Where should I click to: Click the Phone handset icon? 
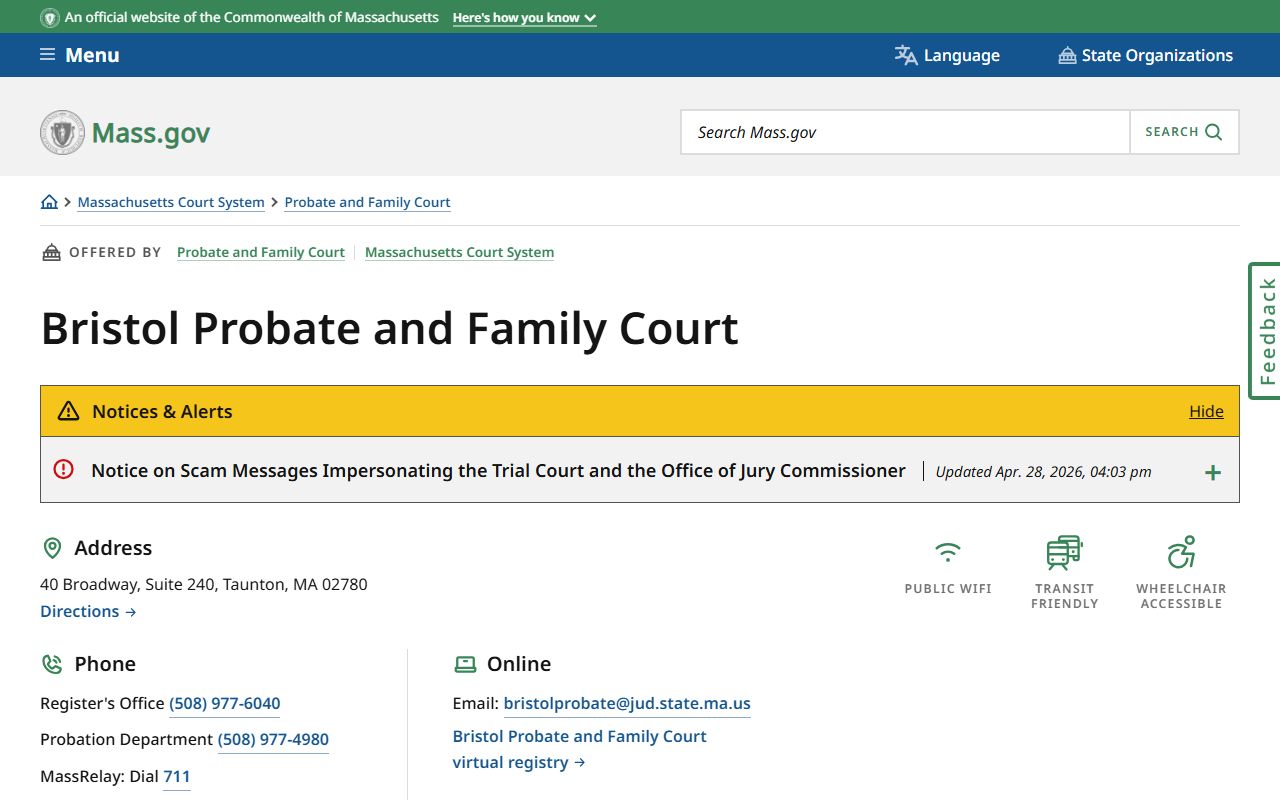coord(52,664)
